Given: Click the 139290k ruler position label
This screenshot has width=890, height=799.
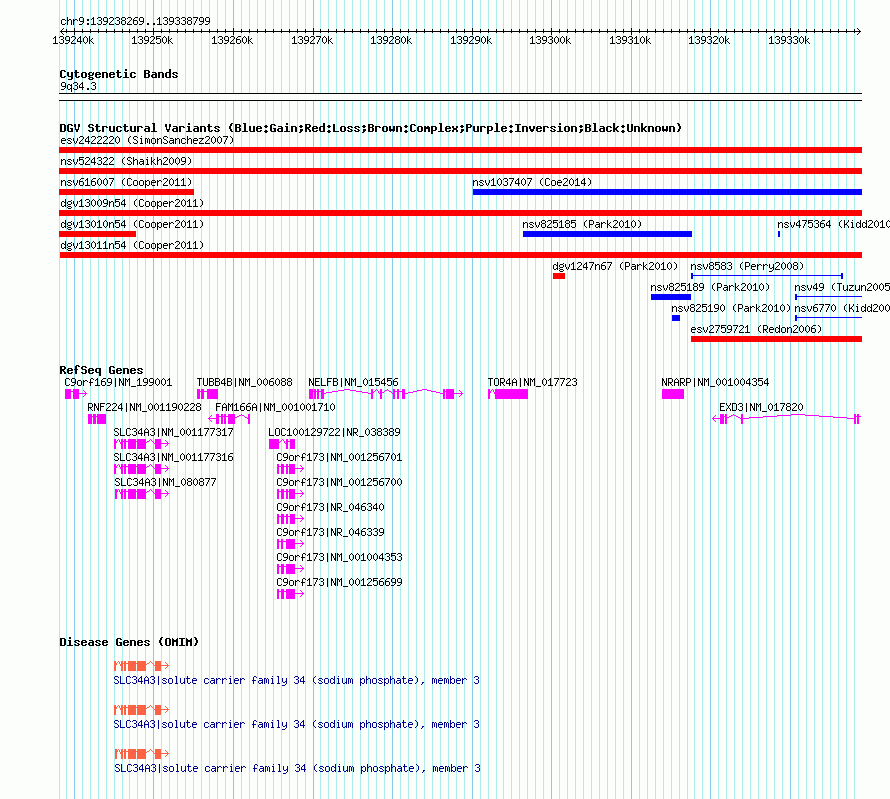Looking at the screenshot, I should 471,40.
